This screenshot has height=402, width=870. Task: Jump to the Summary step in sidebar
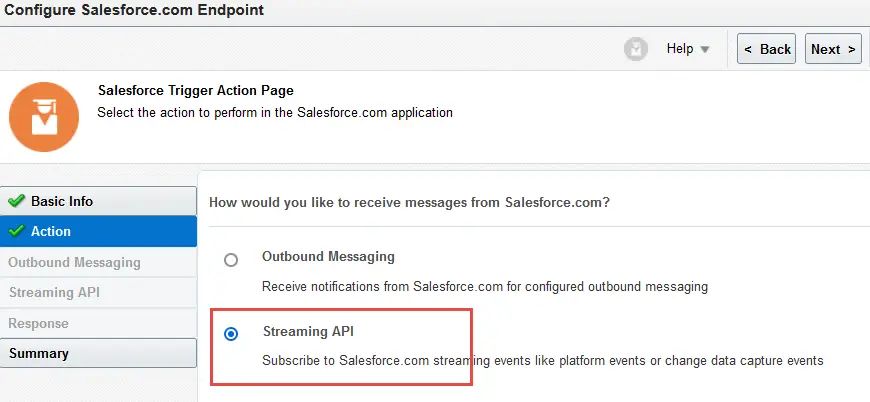98,353
